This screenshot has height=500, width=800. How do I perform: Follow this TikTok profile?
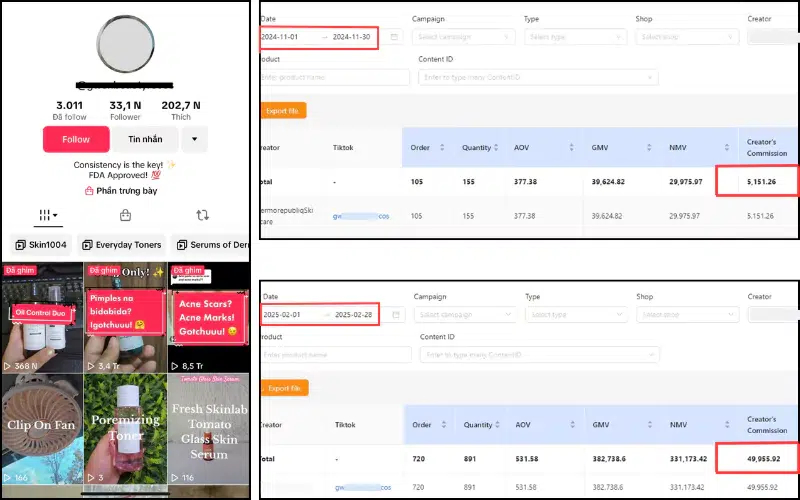[76, 139]
